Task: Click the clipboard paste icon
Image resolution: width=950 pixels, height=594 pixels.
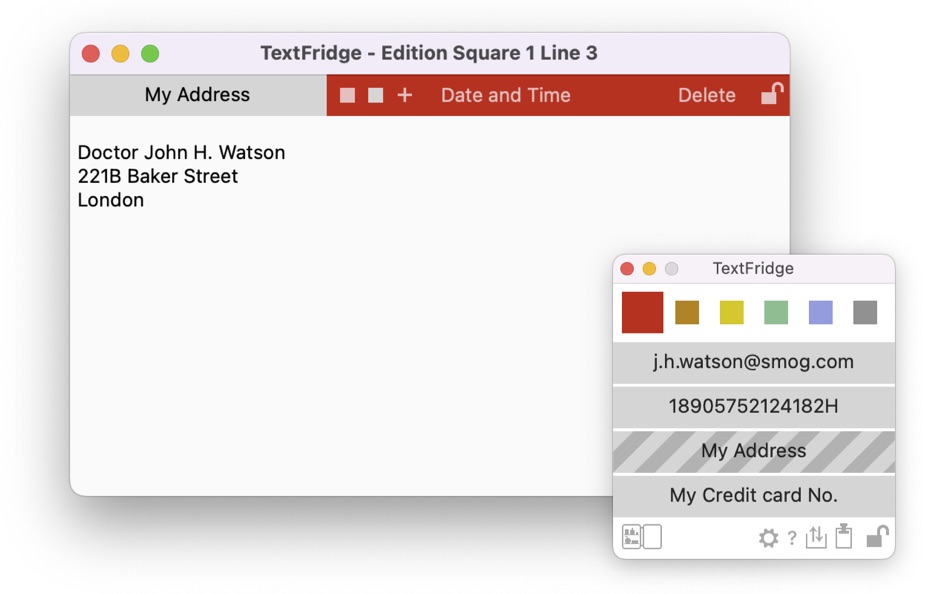Action: [843, 536]
